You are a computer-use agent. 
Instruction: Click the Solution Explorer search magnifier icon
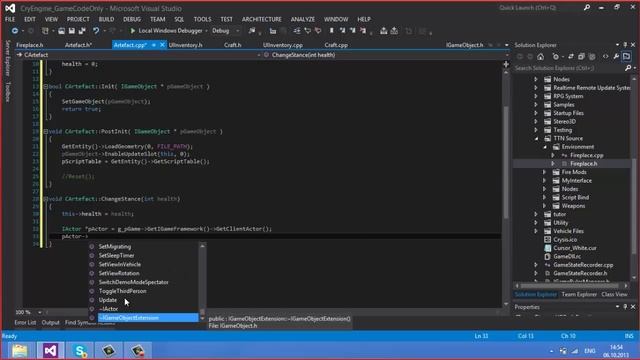[628, 68]
